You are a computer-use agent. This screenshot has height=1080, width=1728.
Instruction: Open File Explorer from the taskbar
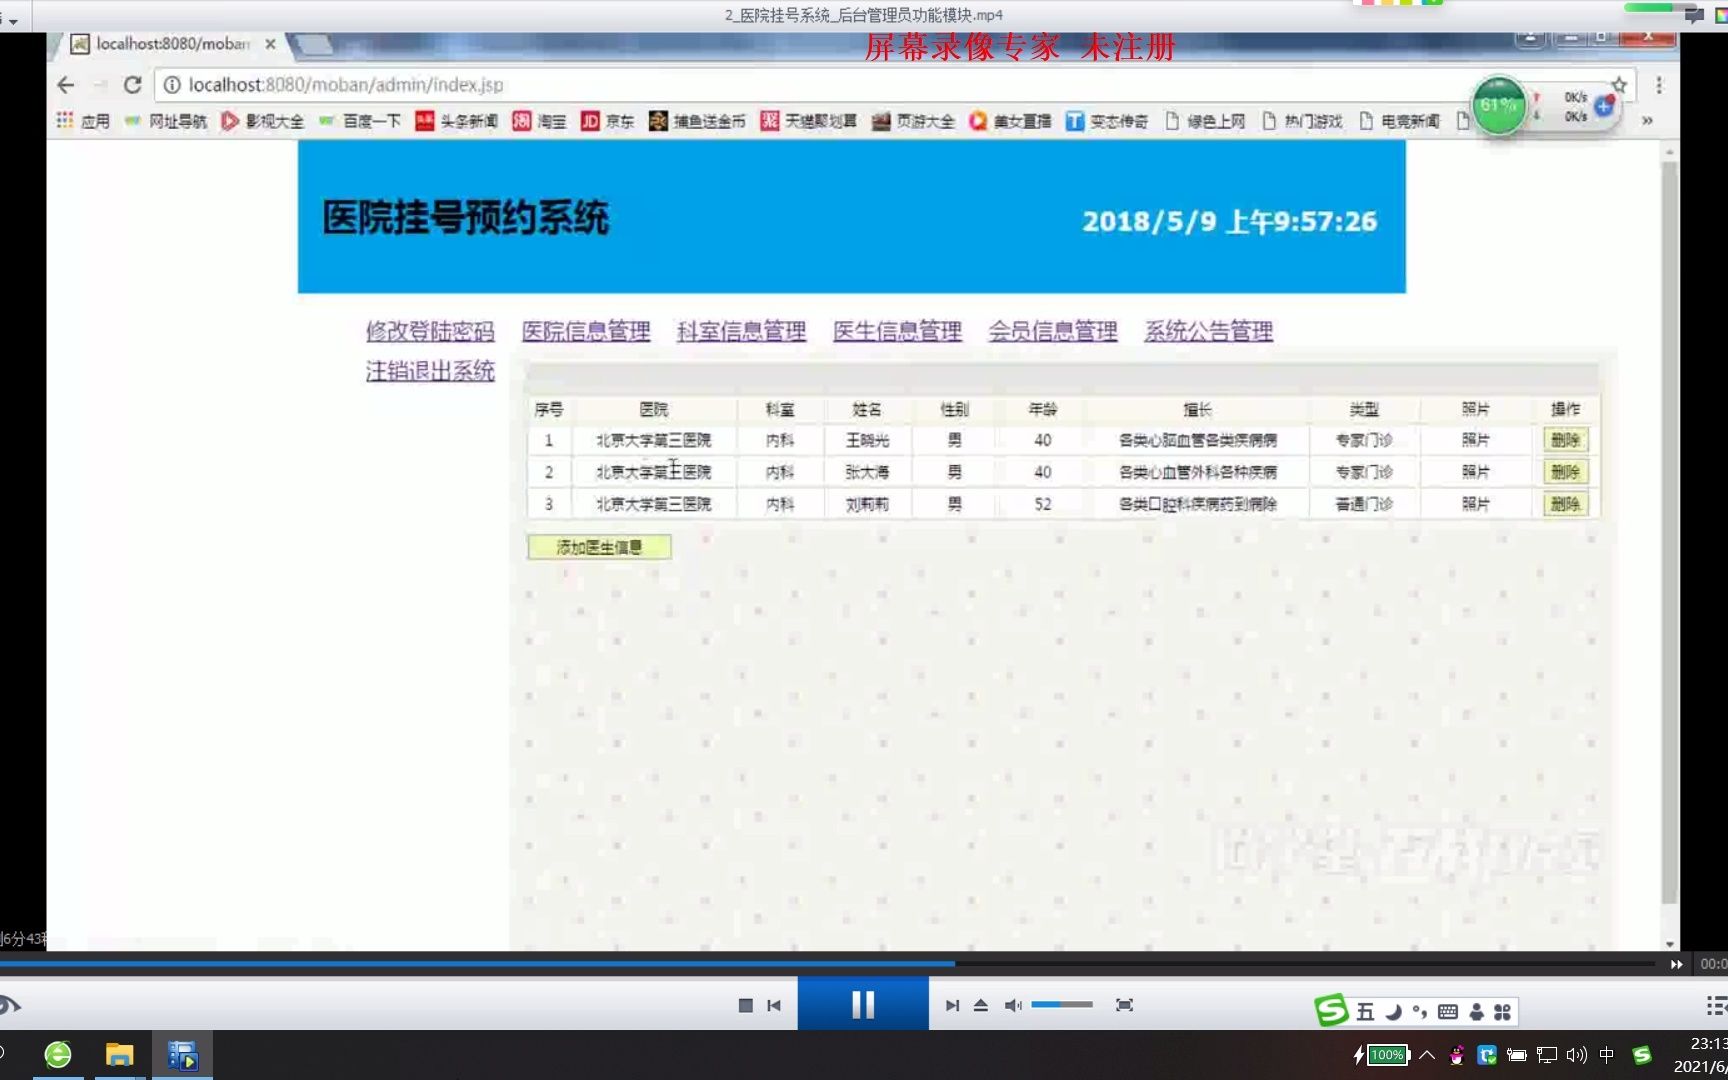point(119,1055)
